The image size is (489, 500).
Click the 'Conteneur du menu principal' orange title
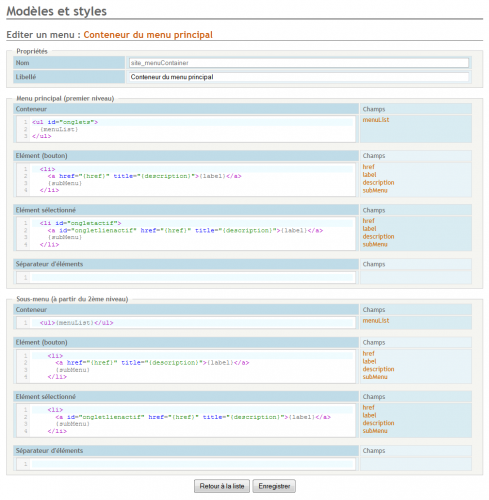tap(148, 35)
